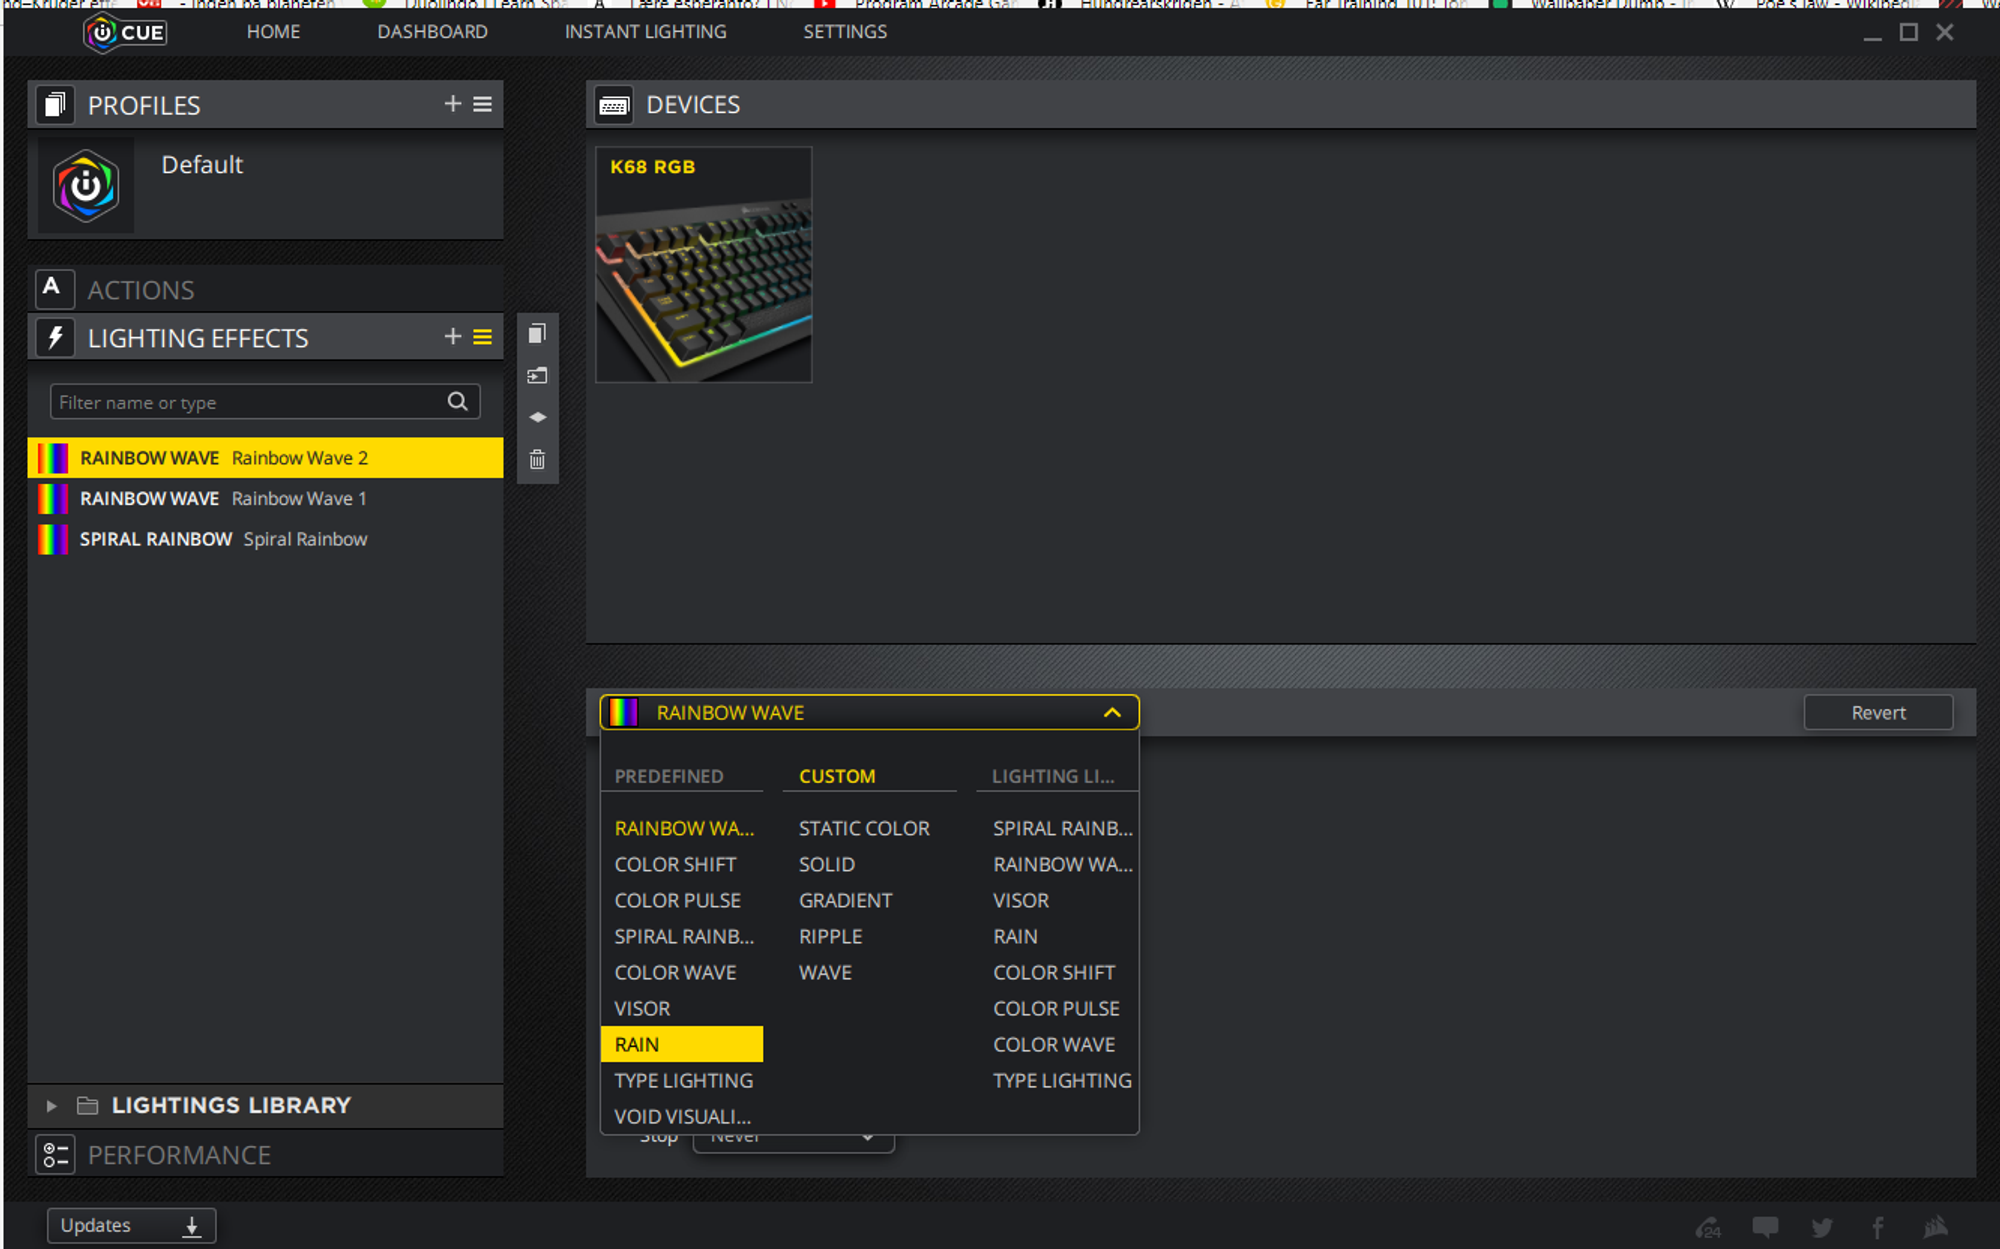
Task: Click the move-to-library folder icon
Action: (x=537, y=376)
